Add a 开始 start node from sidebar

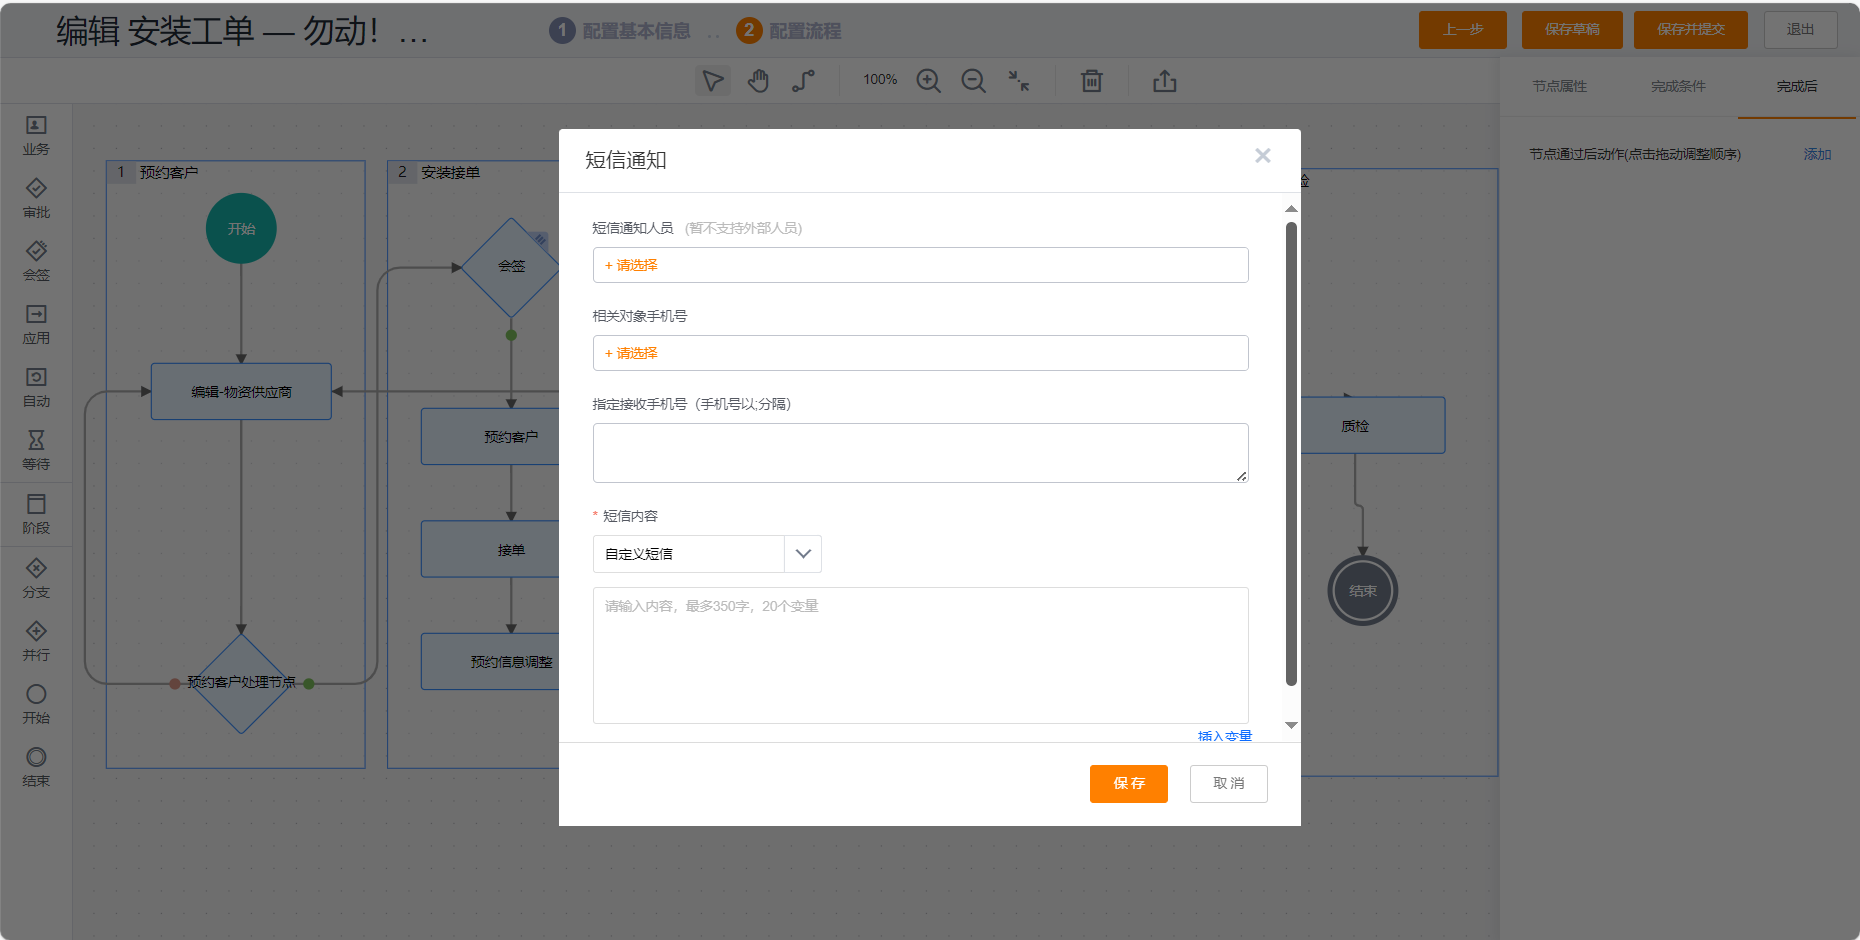pos(36,705)
